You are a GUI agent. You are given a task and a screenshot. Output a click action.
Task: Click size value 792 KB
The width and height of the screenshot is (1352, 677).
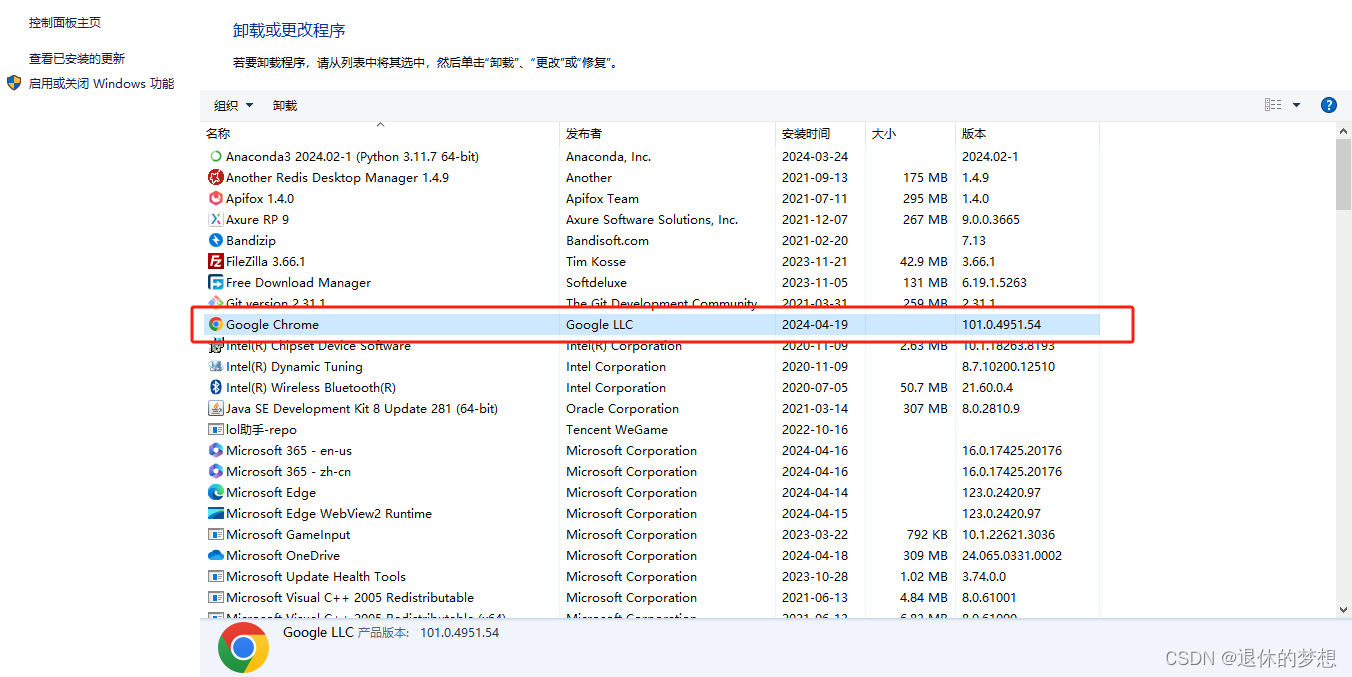click(x=927, y=534)
